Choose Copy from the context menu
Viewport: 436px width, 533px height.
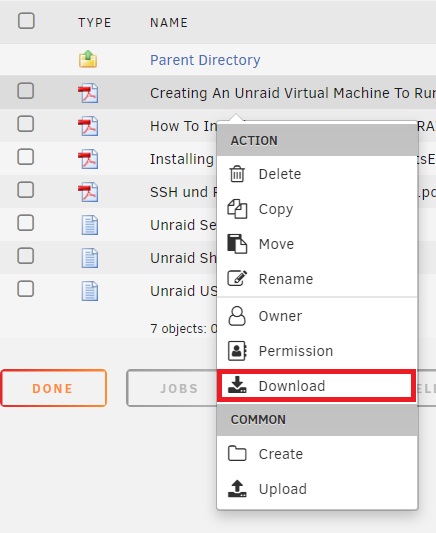pos(317,209)
